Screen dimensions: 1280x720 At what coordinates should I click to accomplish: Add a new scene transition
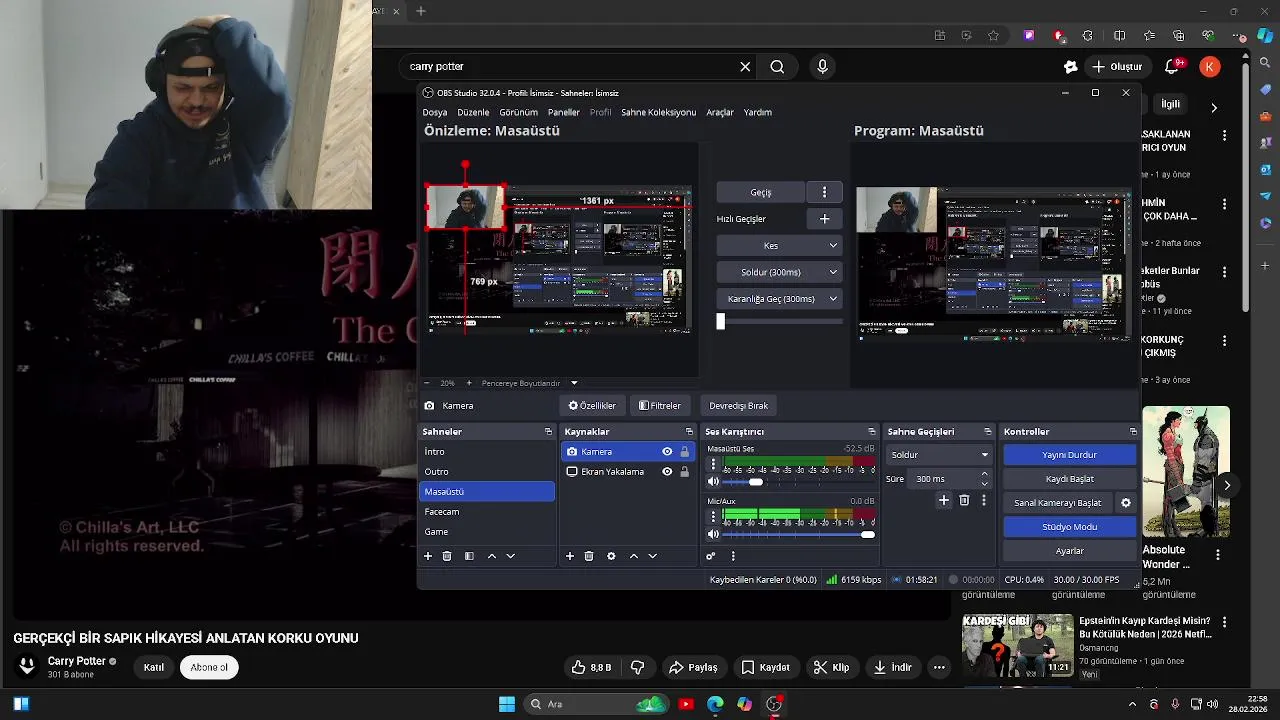point(943,500)
